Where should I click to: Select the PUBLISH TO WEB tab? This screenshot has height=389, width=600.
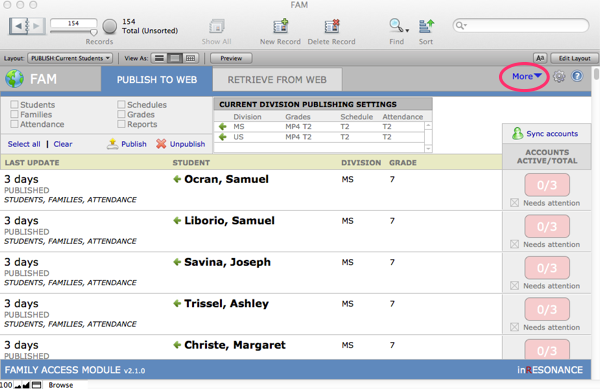(x=157, y=79)
